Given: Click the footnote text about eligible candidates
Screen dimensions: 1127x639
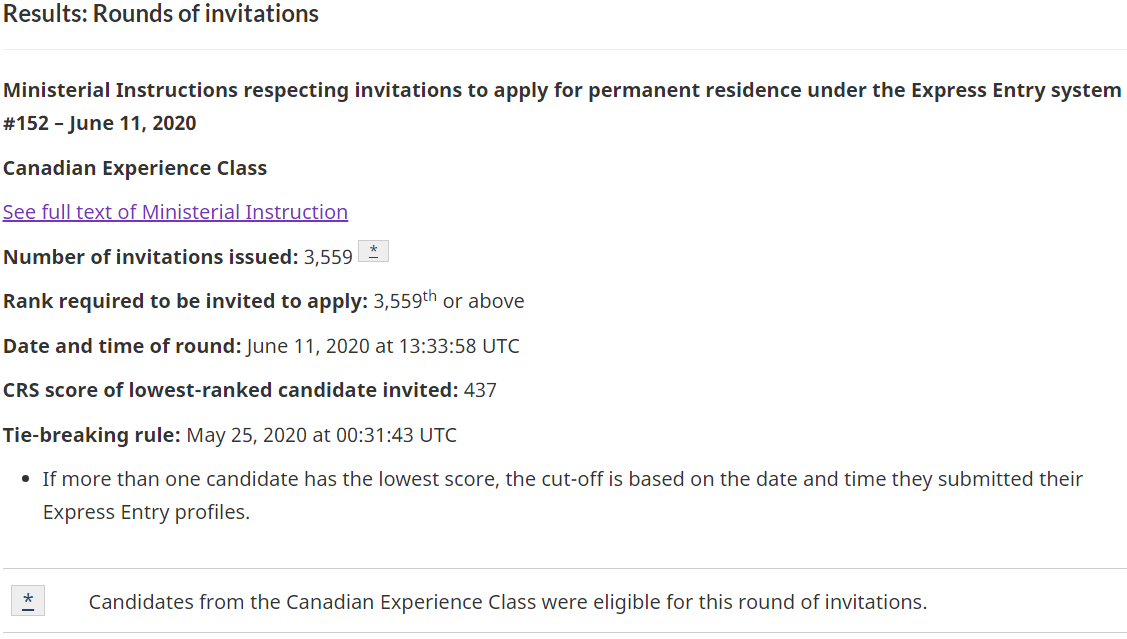Looking at the screenshot, I should 508,602.
